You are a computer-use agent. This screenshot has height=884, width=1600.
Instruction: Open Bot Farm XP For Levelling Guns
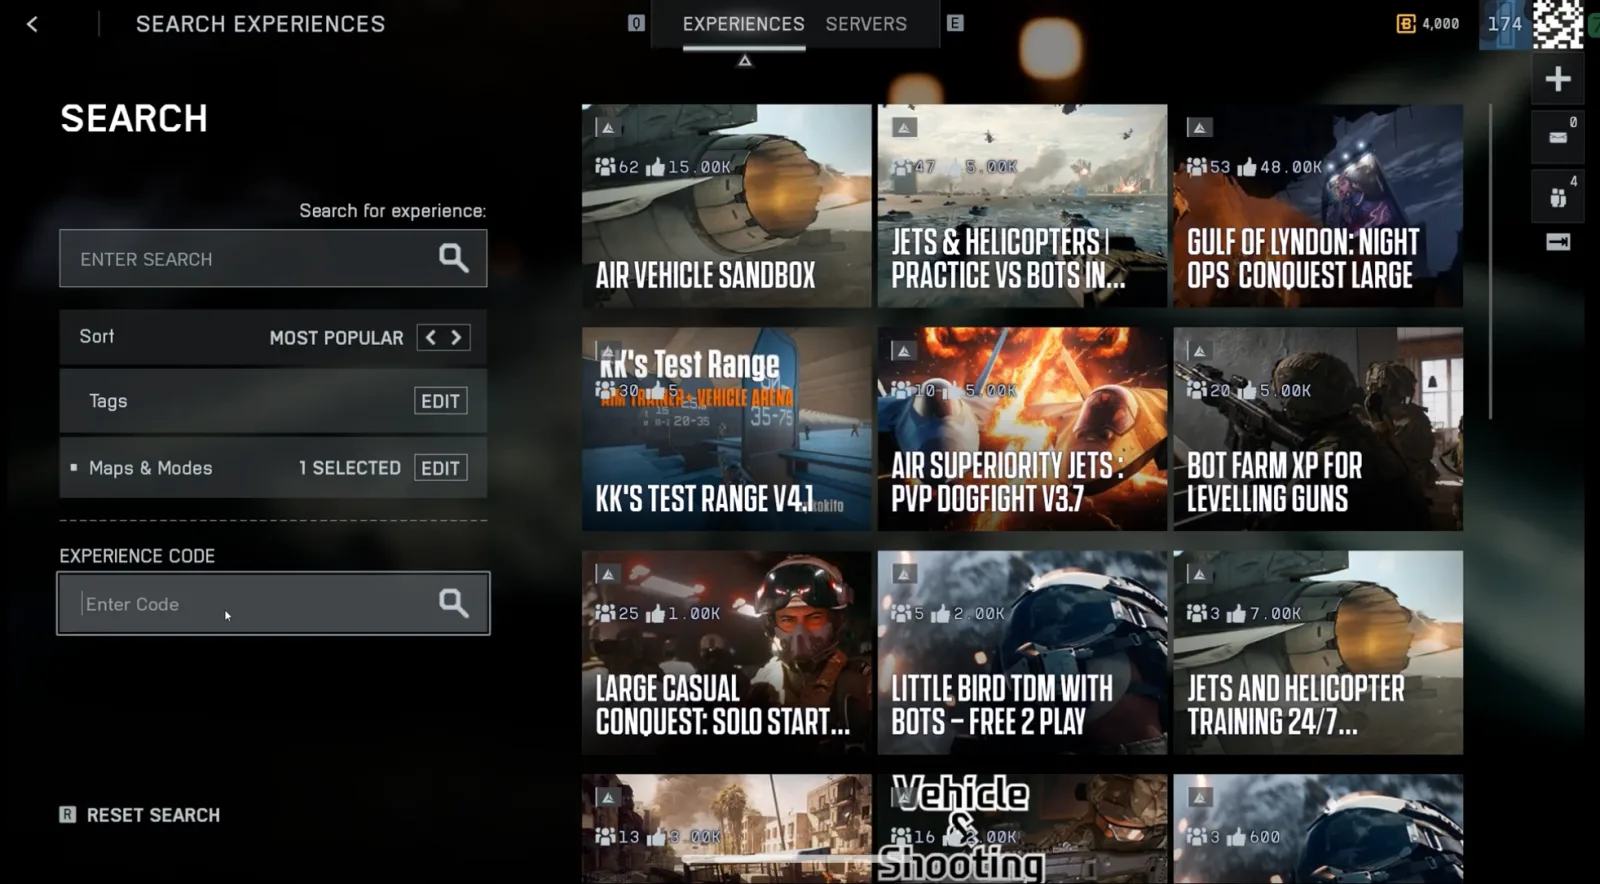(x=1317, y=429)
